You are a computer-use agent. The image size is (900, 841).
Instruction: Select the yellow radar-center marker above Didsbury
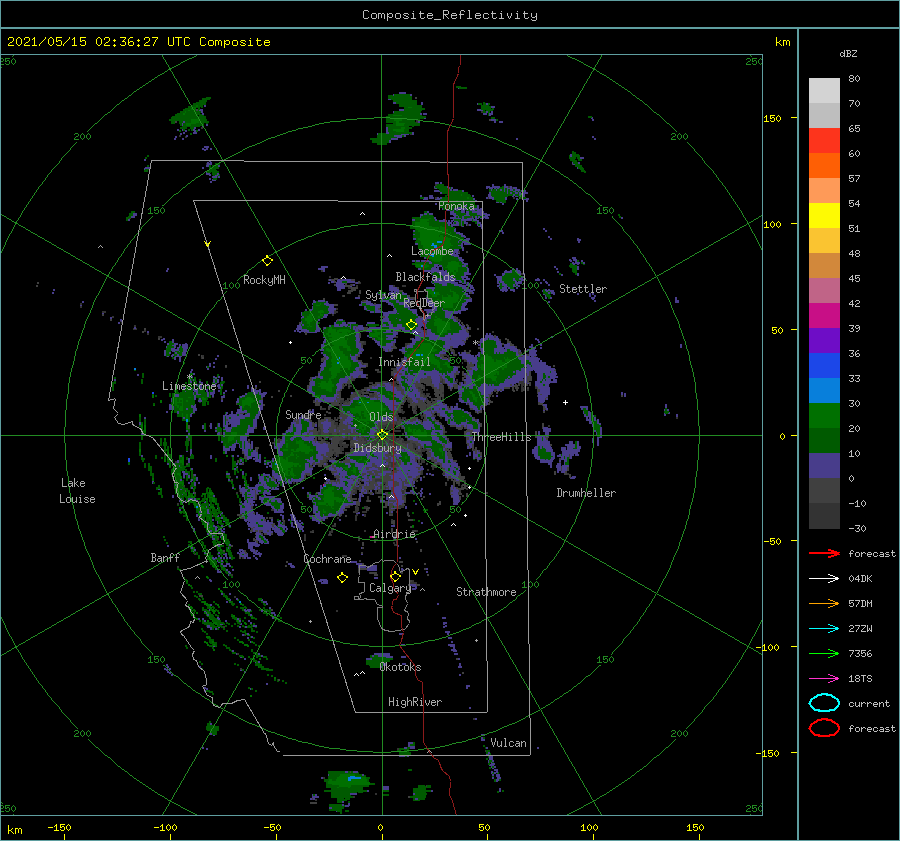tap(382, 435)
